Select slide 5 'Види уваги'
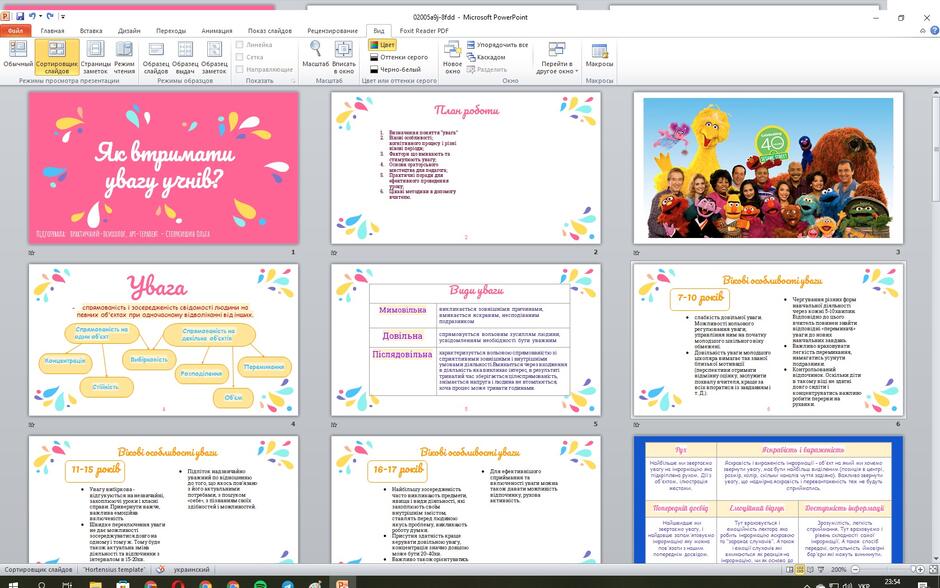The height and width of the screenshot is (588, 940). tap(466, 340)
